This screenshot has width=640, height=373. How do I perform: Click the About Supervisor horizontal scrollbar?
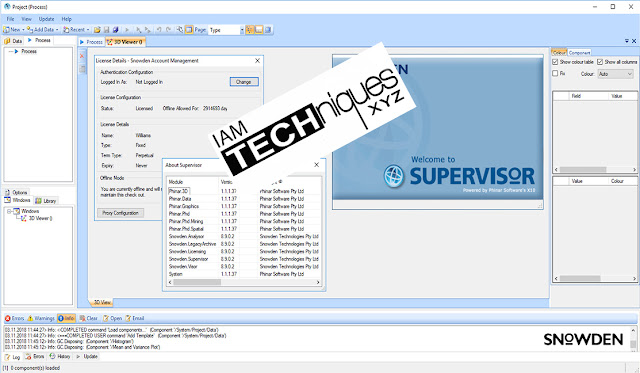[244, 282]
